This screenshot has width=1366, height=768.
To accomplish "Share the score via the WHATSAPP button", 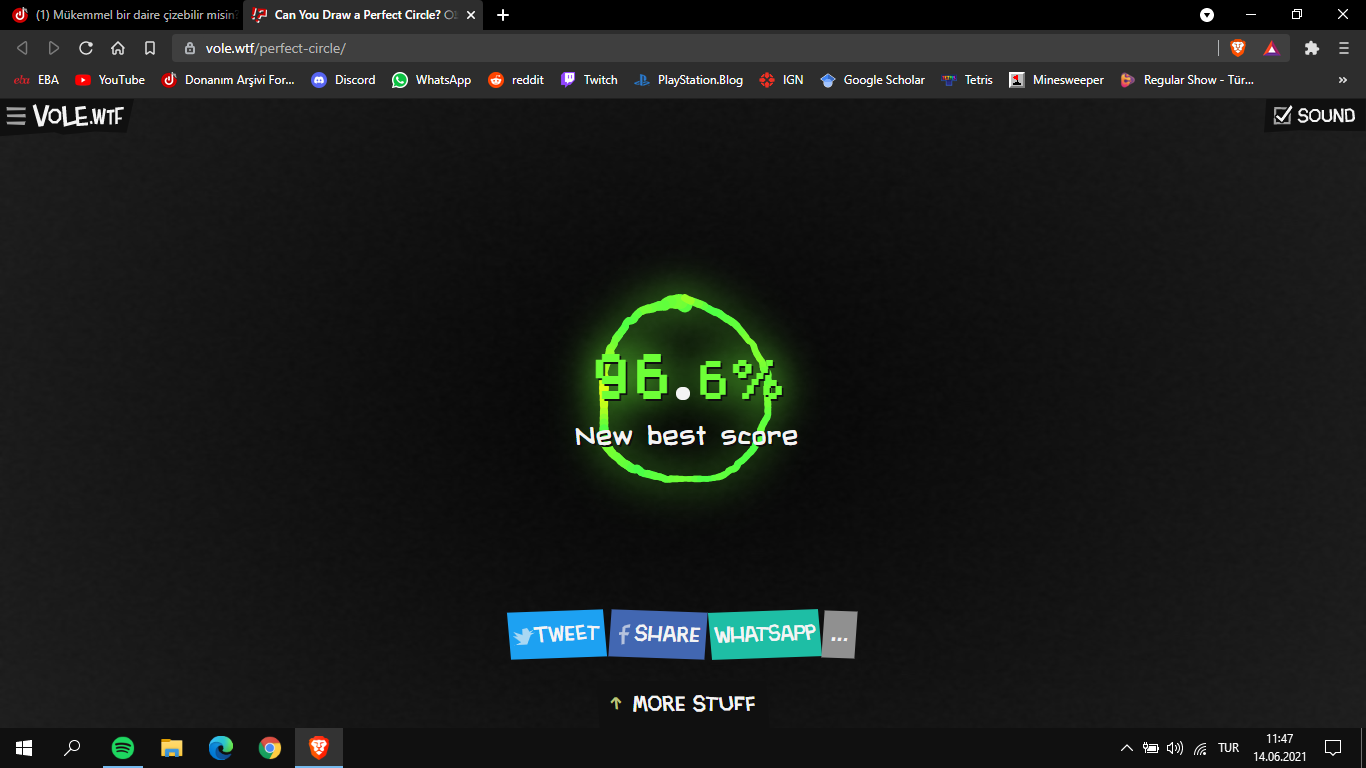I will point(765,634).
